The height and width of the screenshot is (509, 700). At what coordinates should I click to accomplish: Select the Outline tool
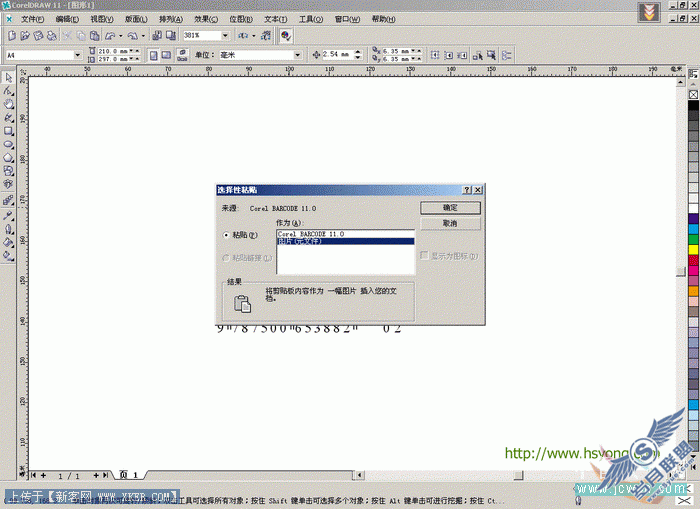[8, 229]
